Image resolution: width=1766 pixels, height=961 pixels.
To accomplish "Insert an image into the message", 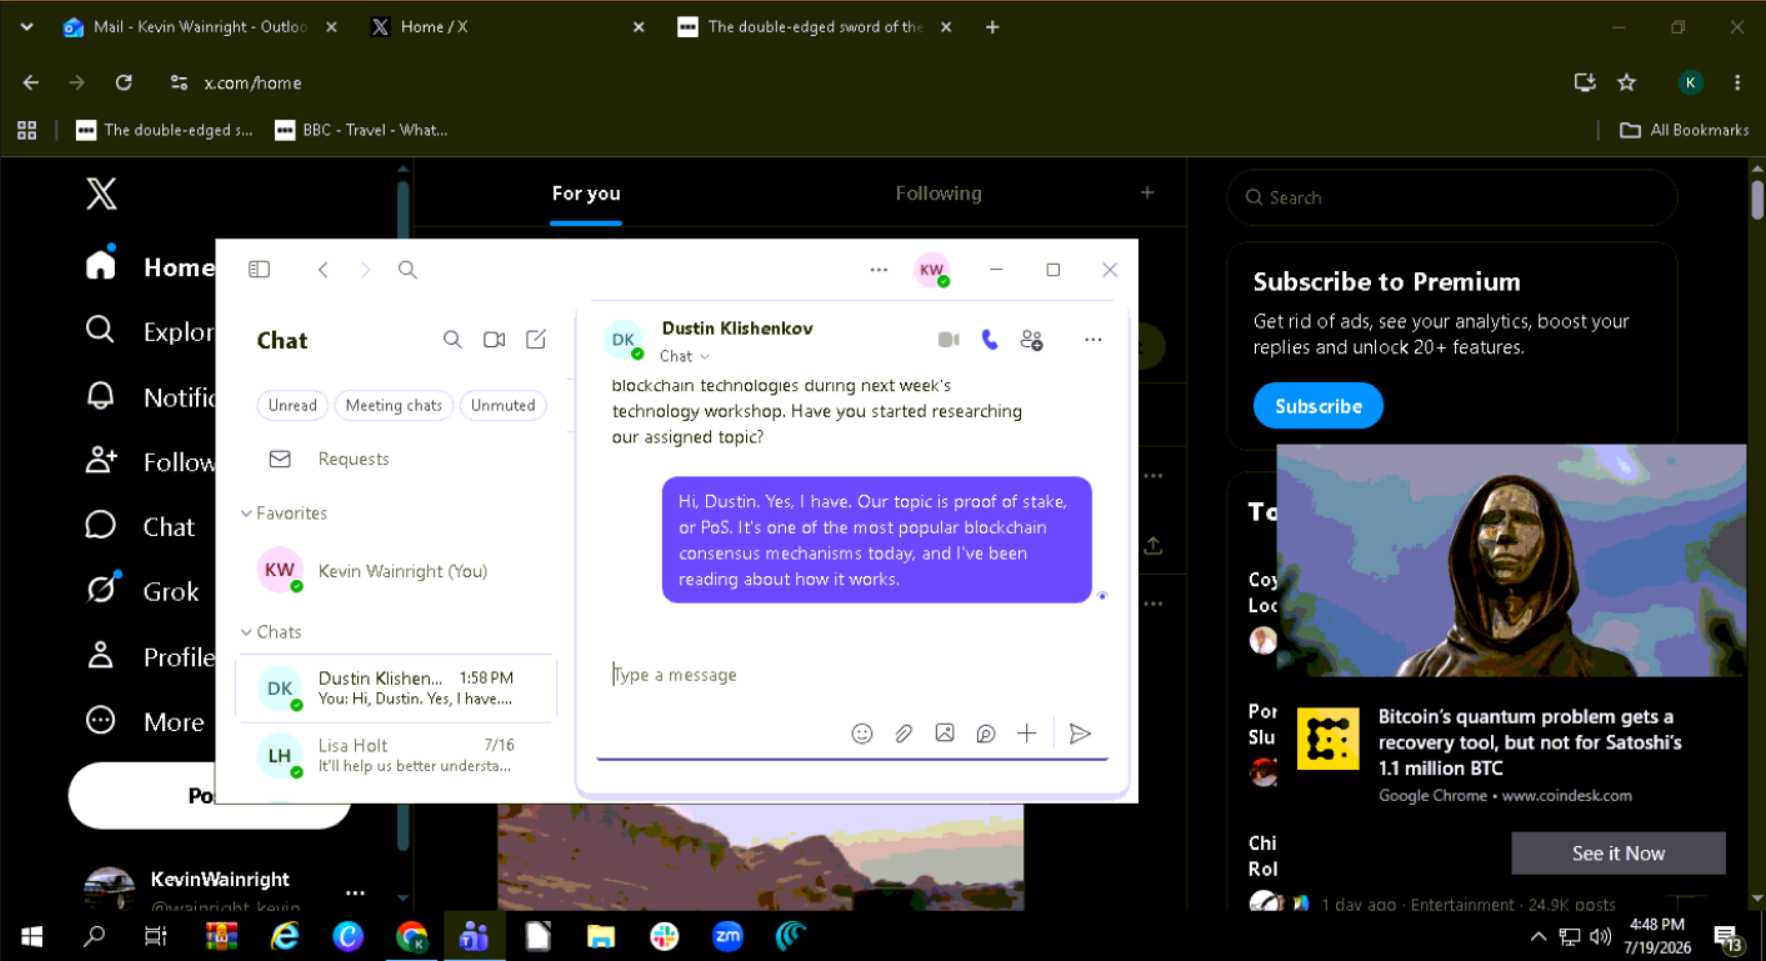I will click(944, 733).
